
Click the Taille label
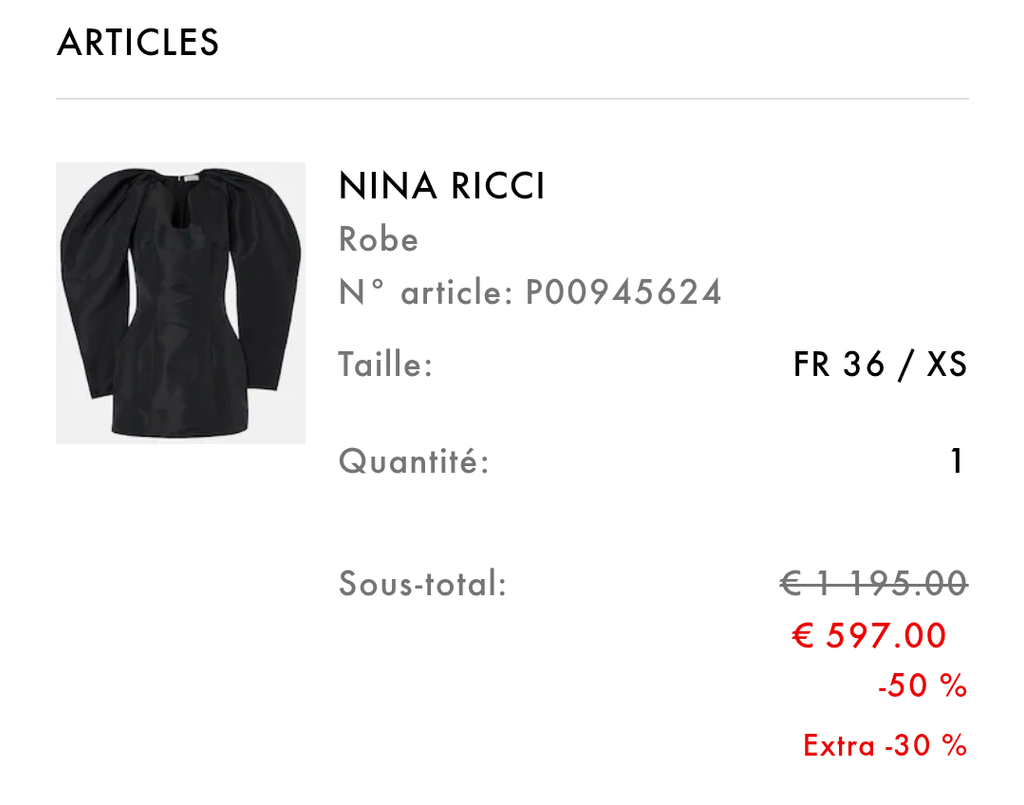click(x=385, y=364)
